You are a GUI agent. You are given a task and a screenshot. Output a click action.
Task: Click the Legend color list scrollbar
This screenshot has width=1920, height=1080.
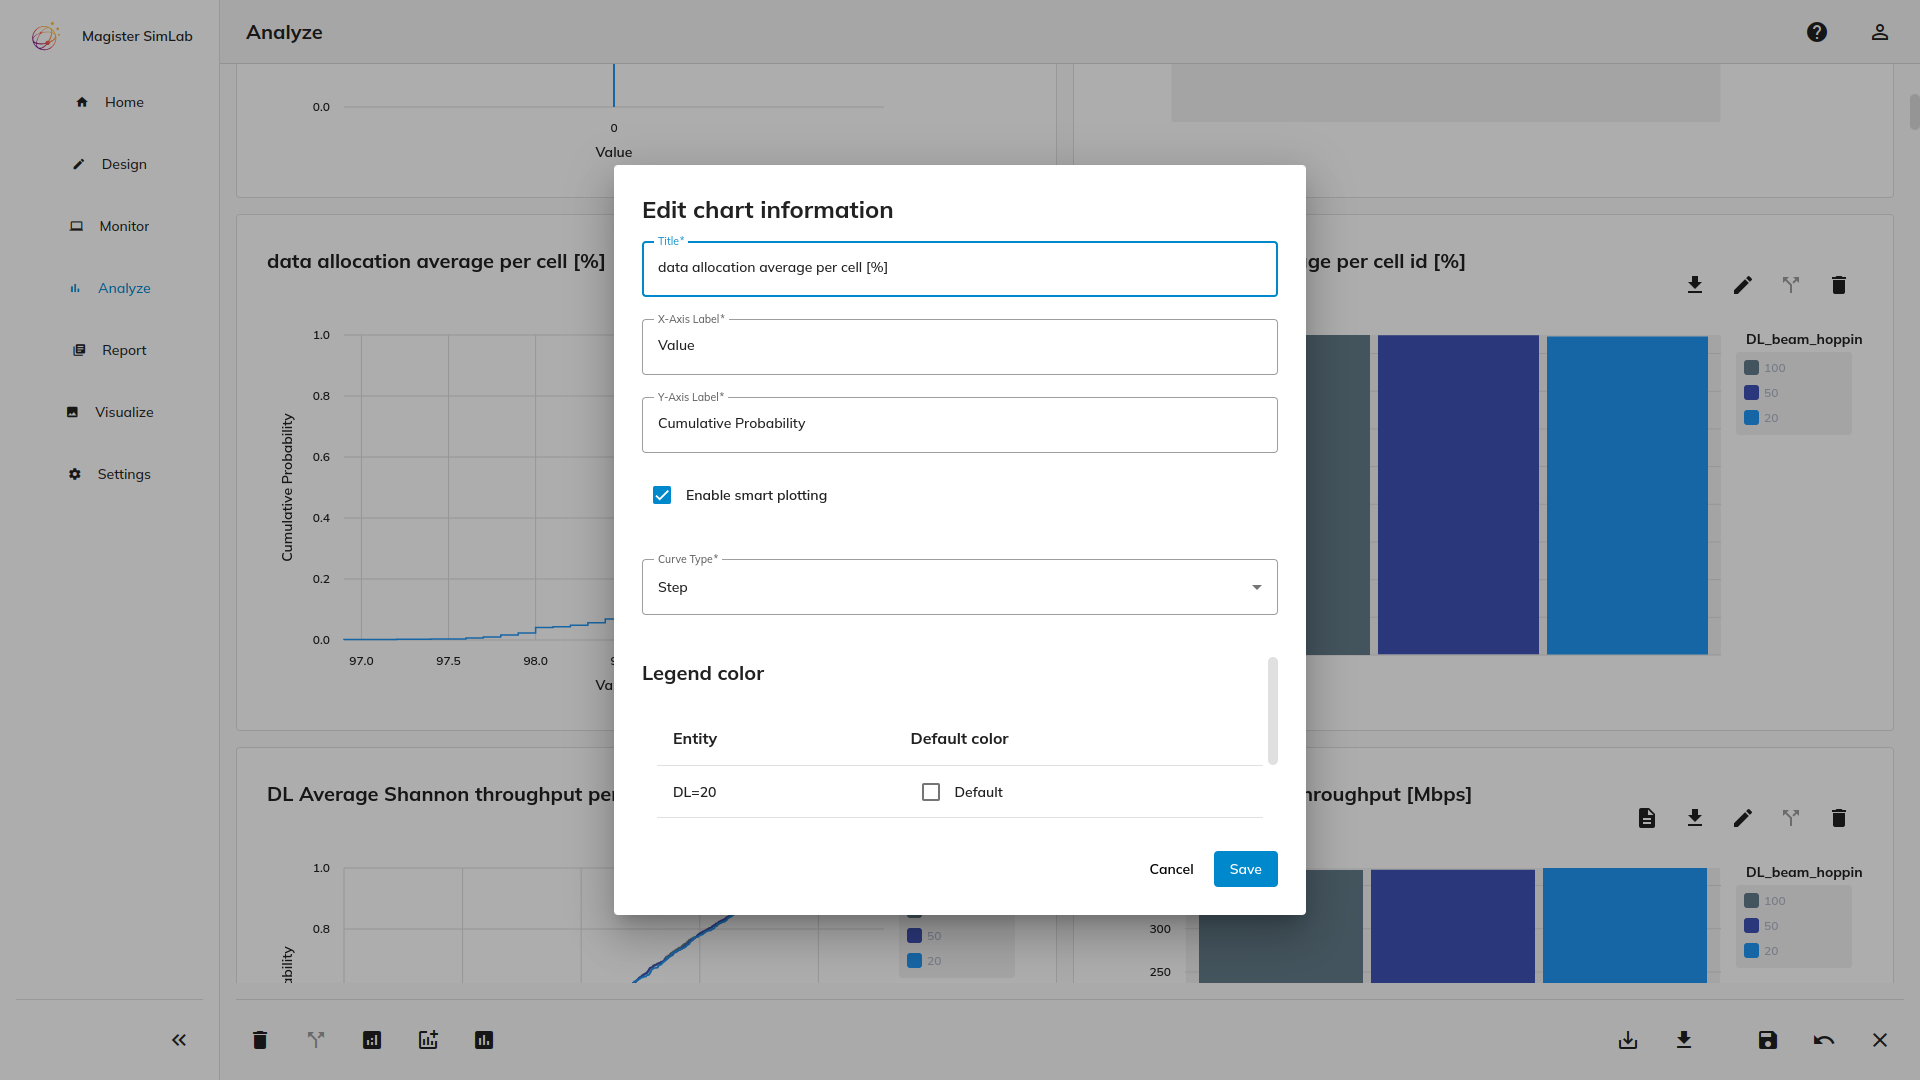click(x=1273, y=711)
